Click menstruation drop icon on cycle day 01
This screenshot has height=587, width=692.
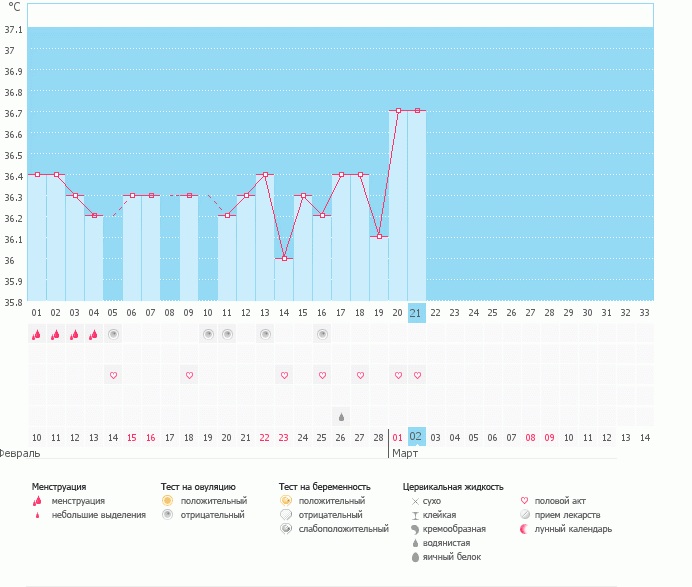pos(36,335)
